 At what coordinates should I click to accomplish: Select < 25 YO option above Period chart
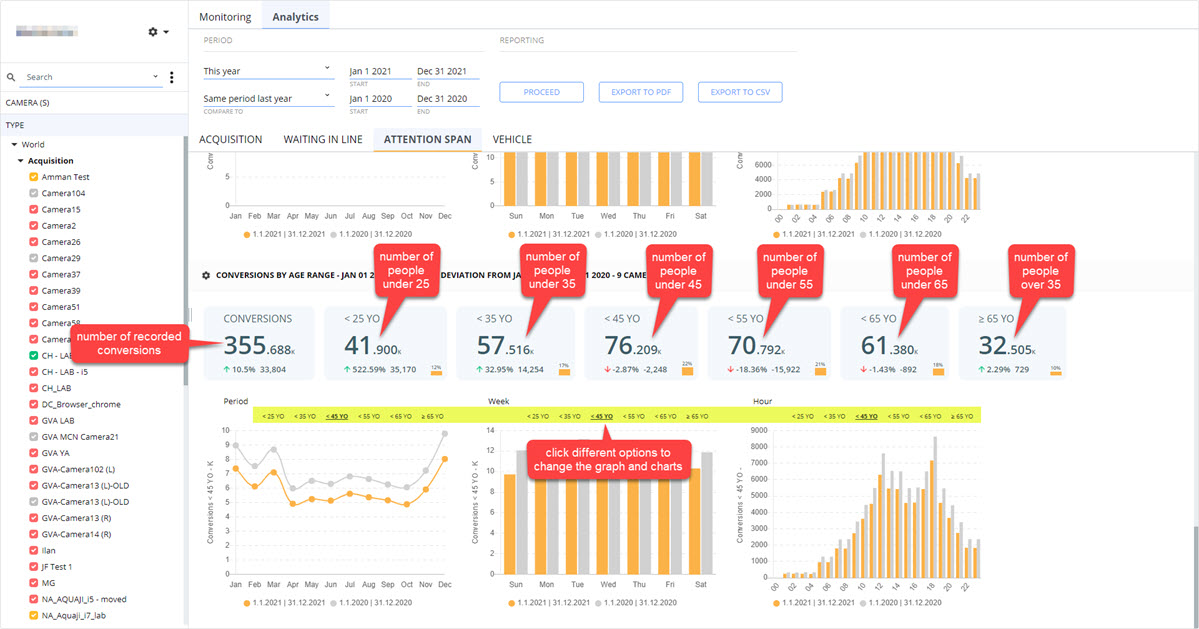click(273, 417)
